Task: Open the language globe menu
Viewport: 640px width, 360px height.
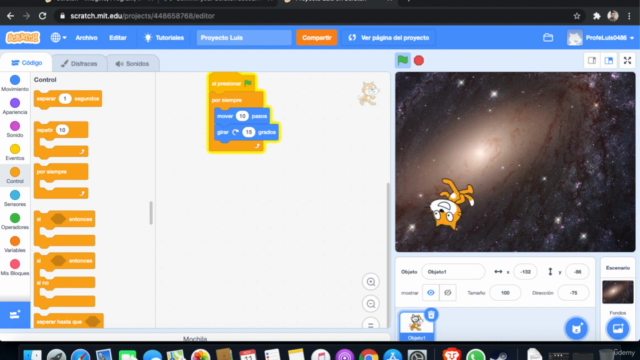Action: (x=58, y=38)
